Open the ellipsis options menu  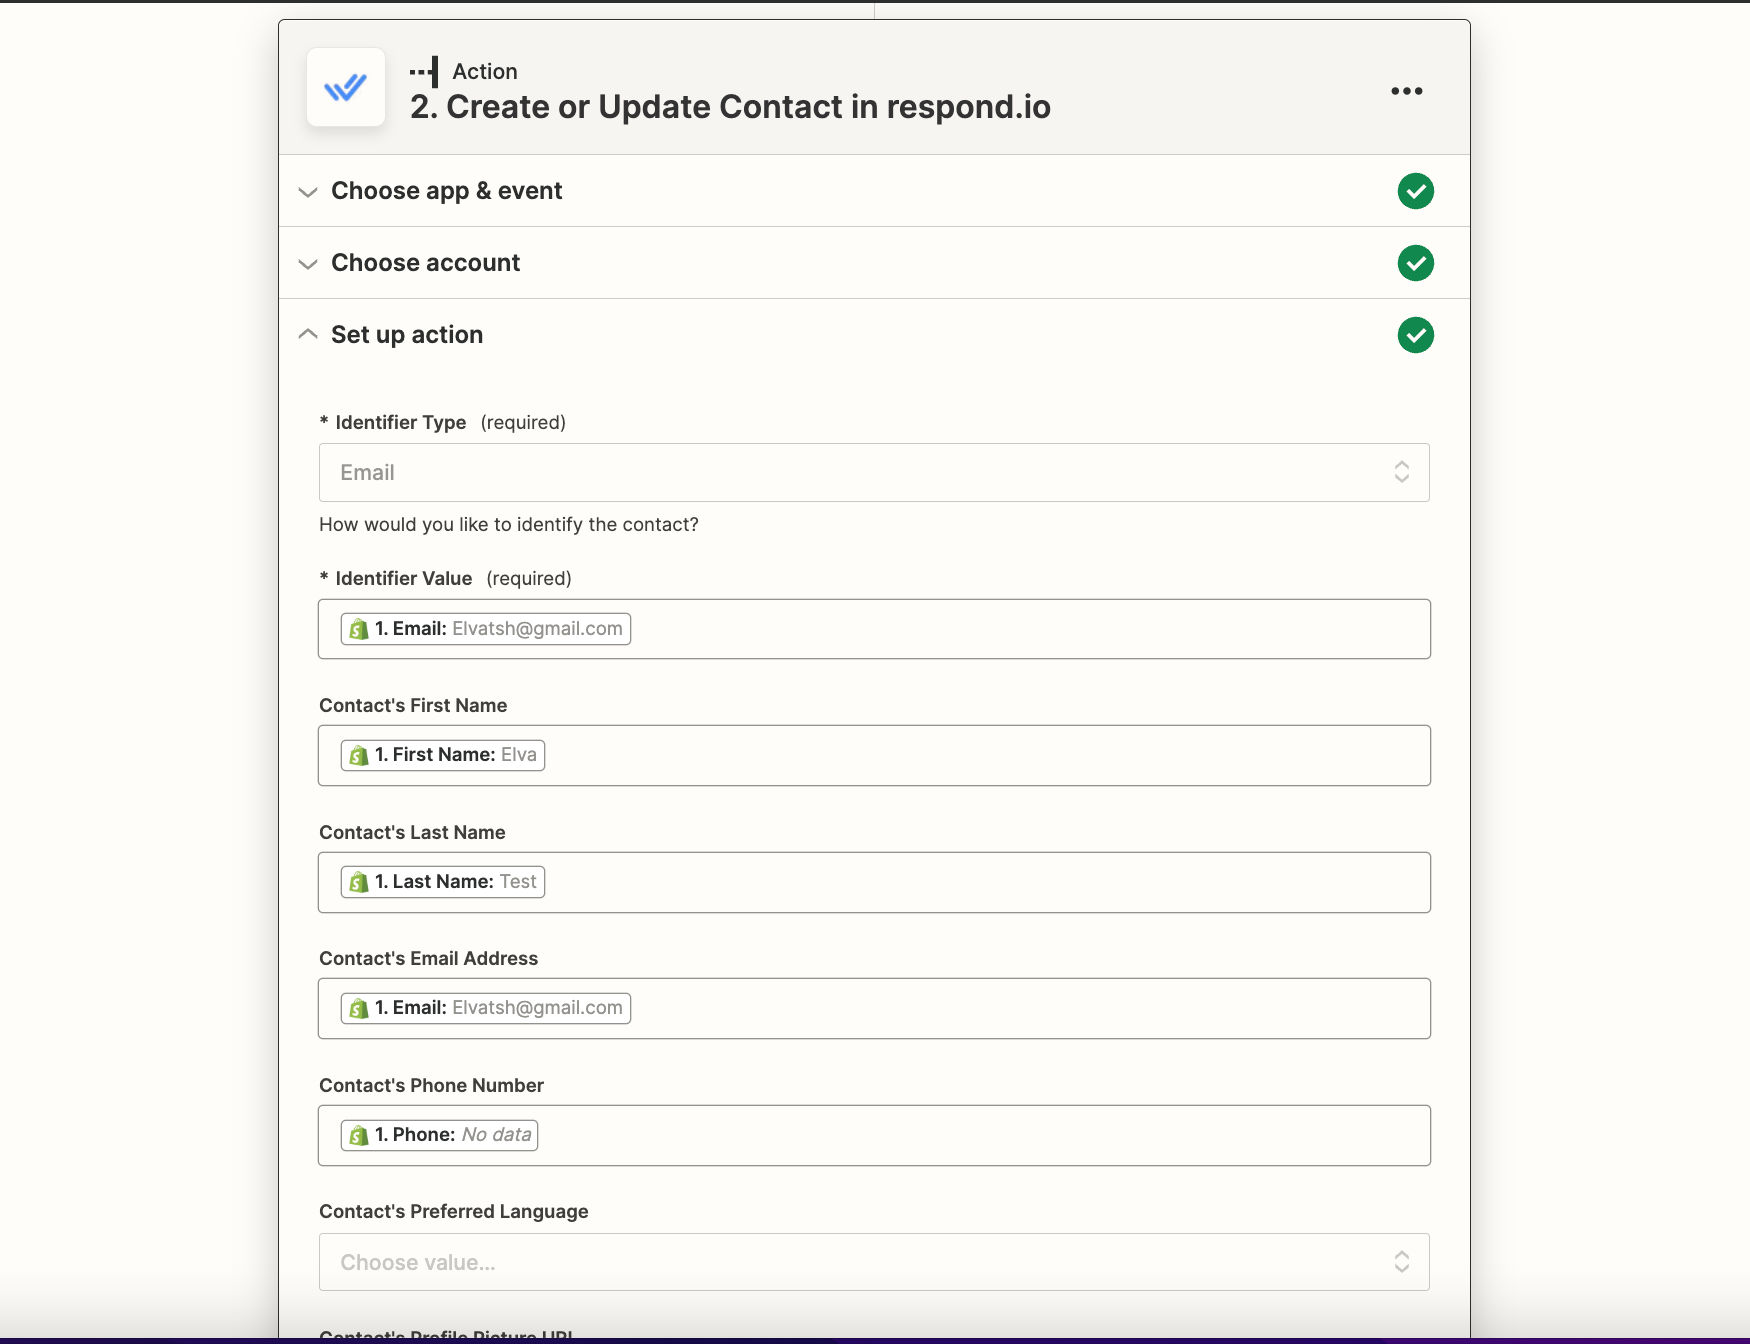(1406, 91)
